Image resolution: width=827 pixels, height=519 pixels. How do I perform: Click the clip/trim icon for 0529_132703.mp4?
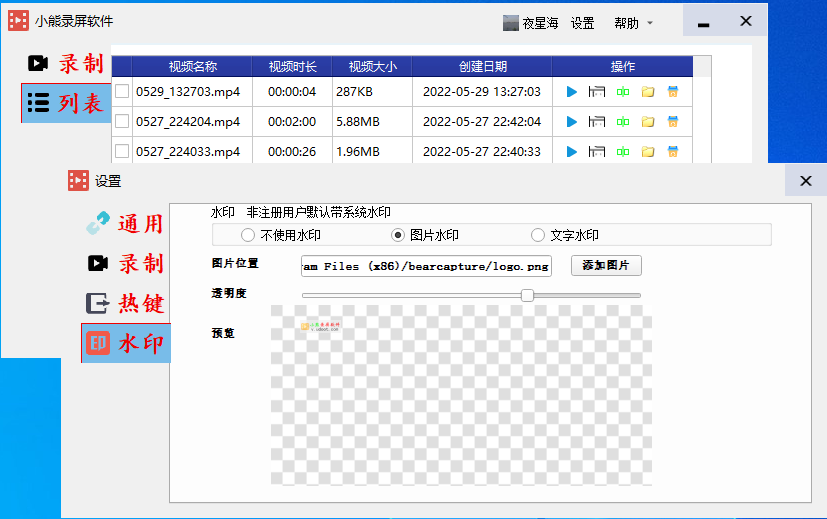point(597,92)
